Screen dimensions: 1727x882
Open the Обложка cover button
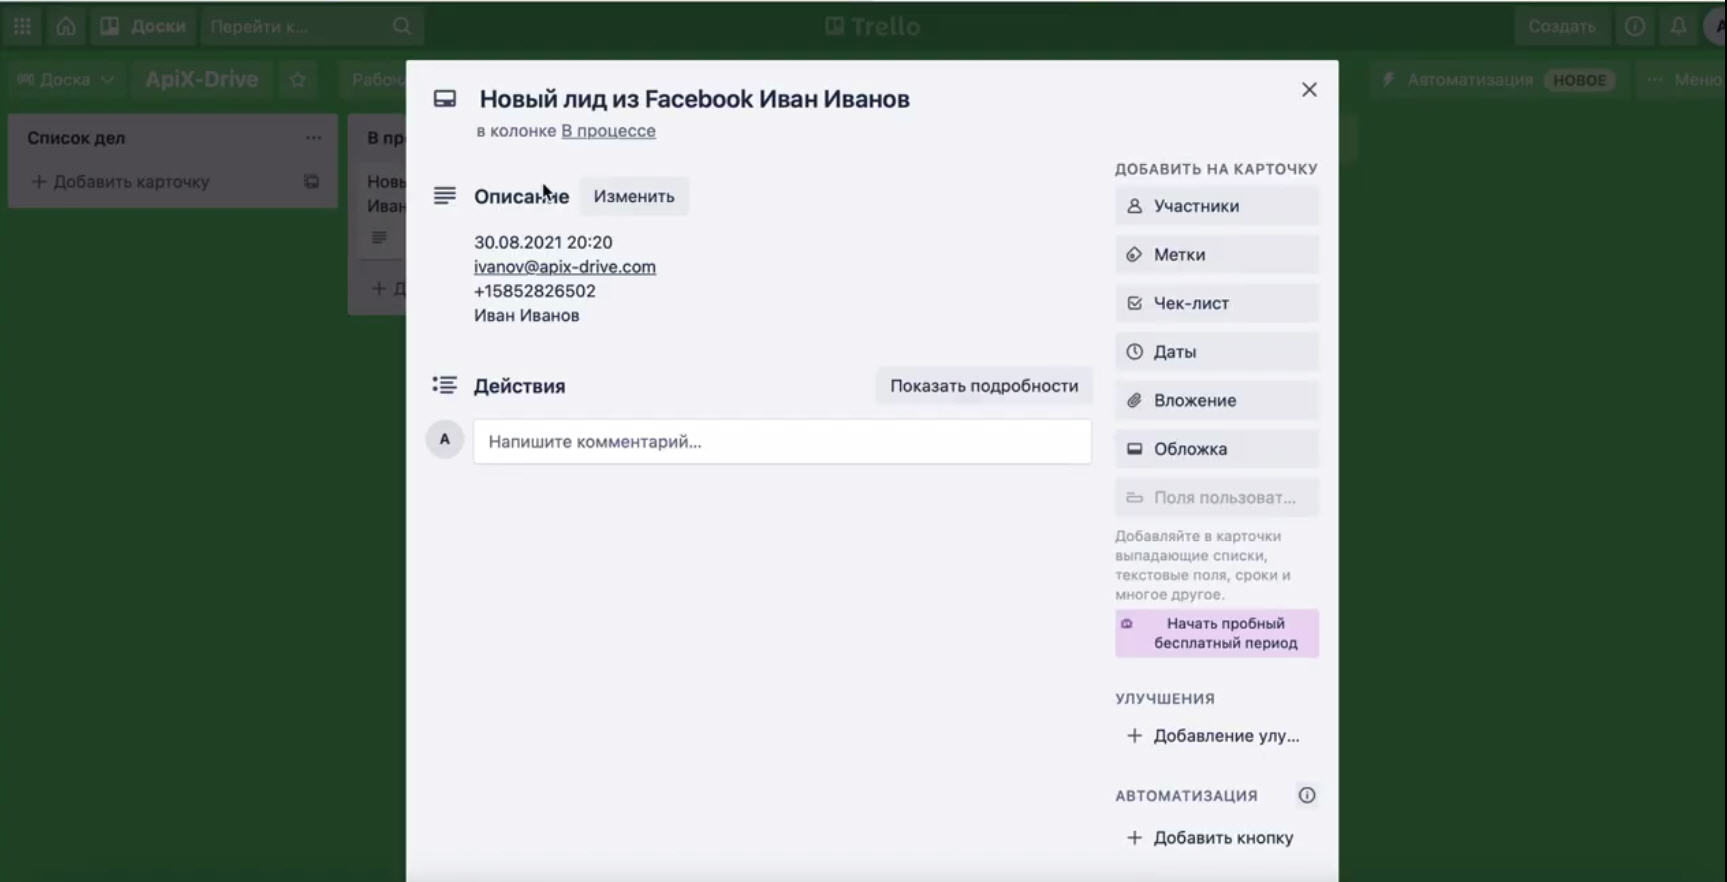[1217, 449]
